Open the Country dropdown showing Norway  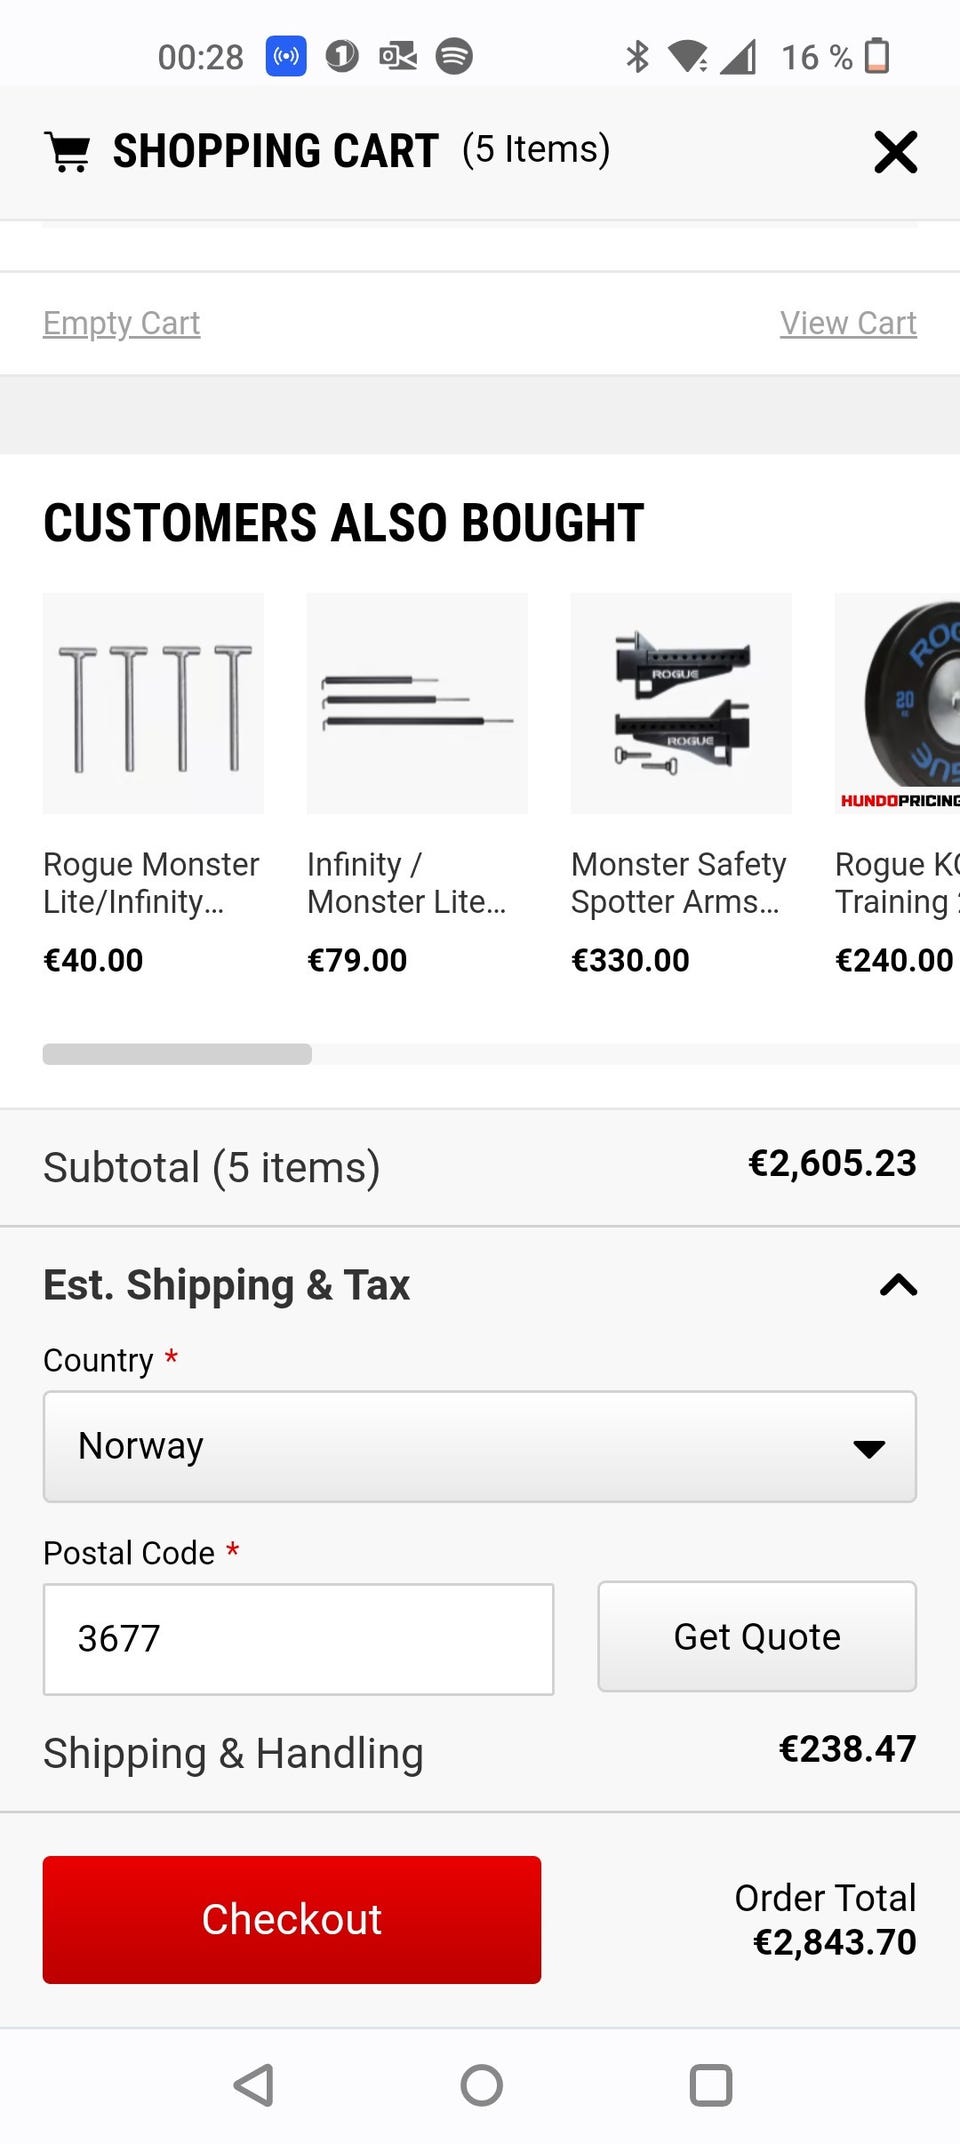pyautogui.click(x=480, y=1446)
